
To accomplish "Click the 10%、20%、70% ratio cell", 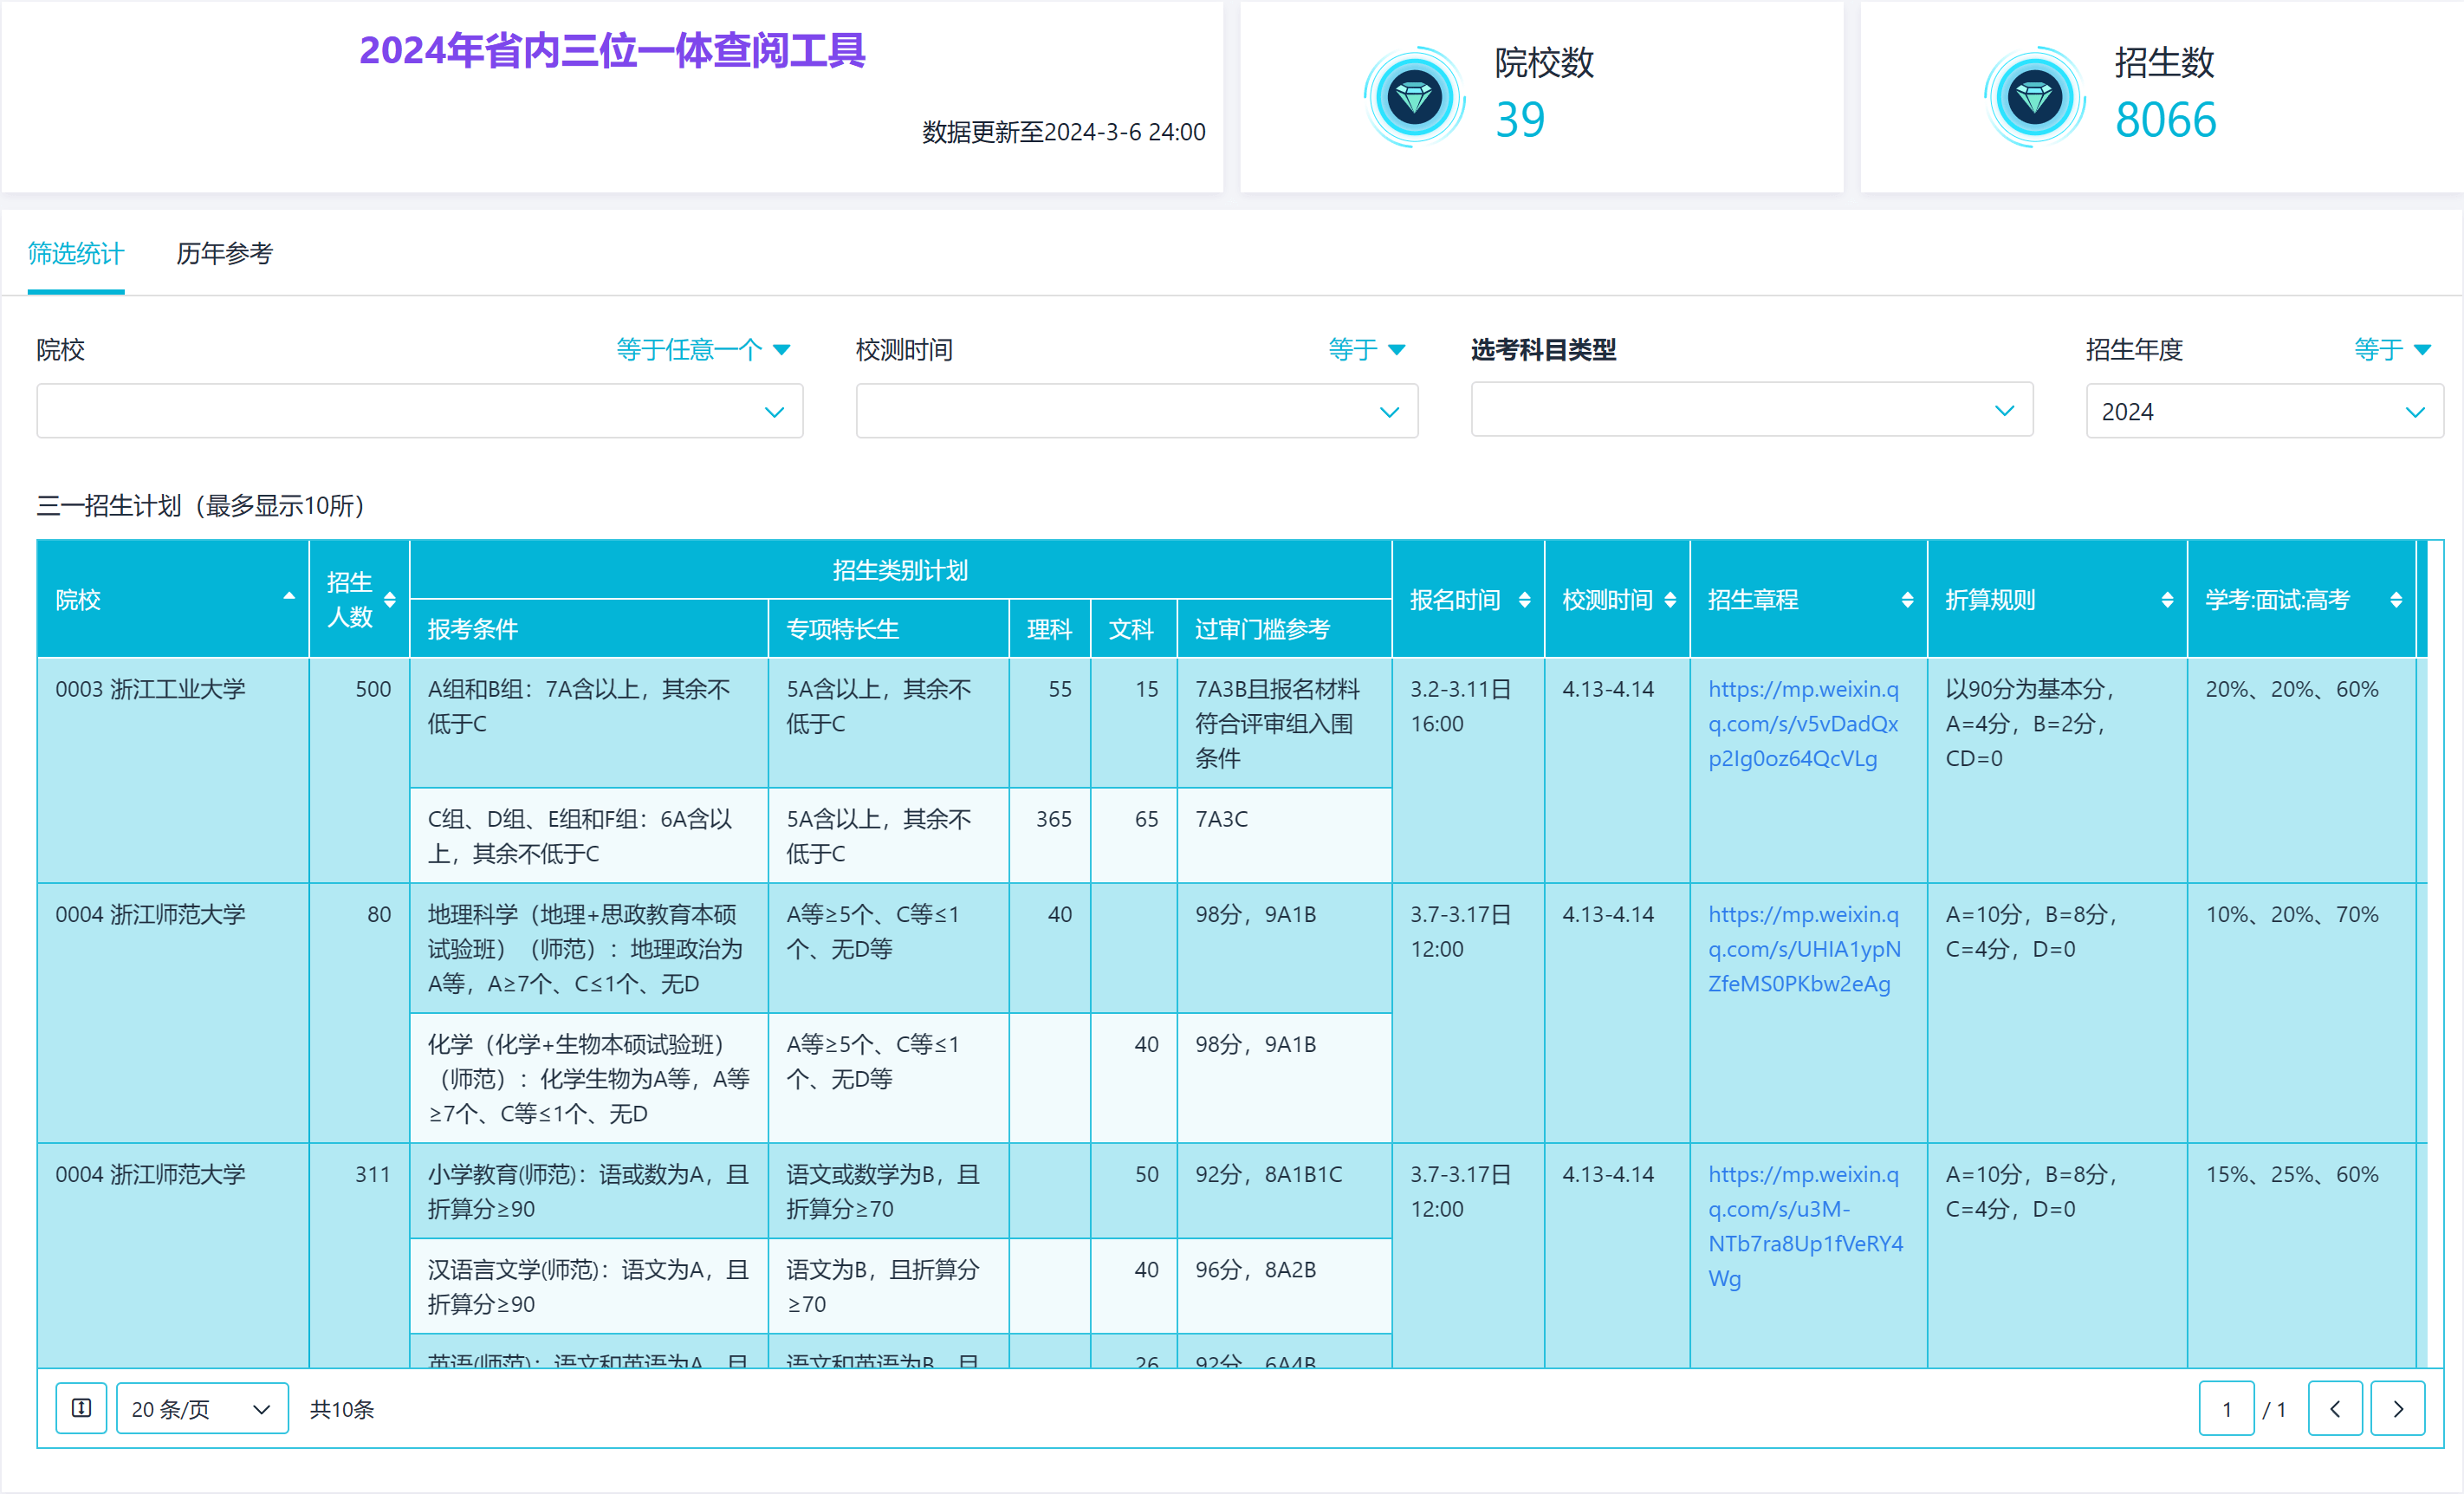I will click(x=2300, y=1012).
